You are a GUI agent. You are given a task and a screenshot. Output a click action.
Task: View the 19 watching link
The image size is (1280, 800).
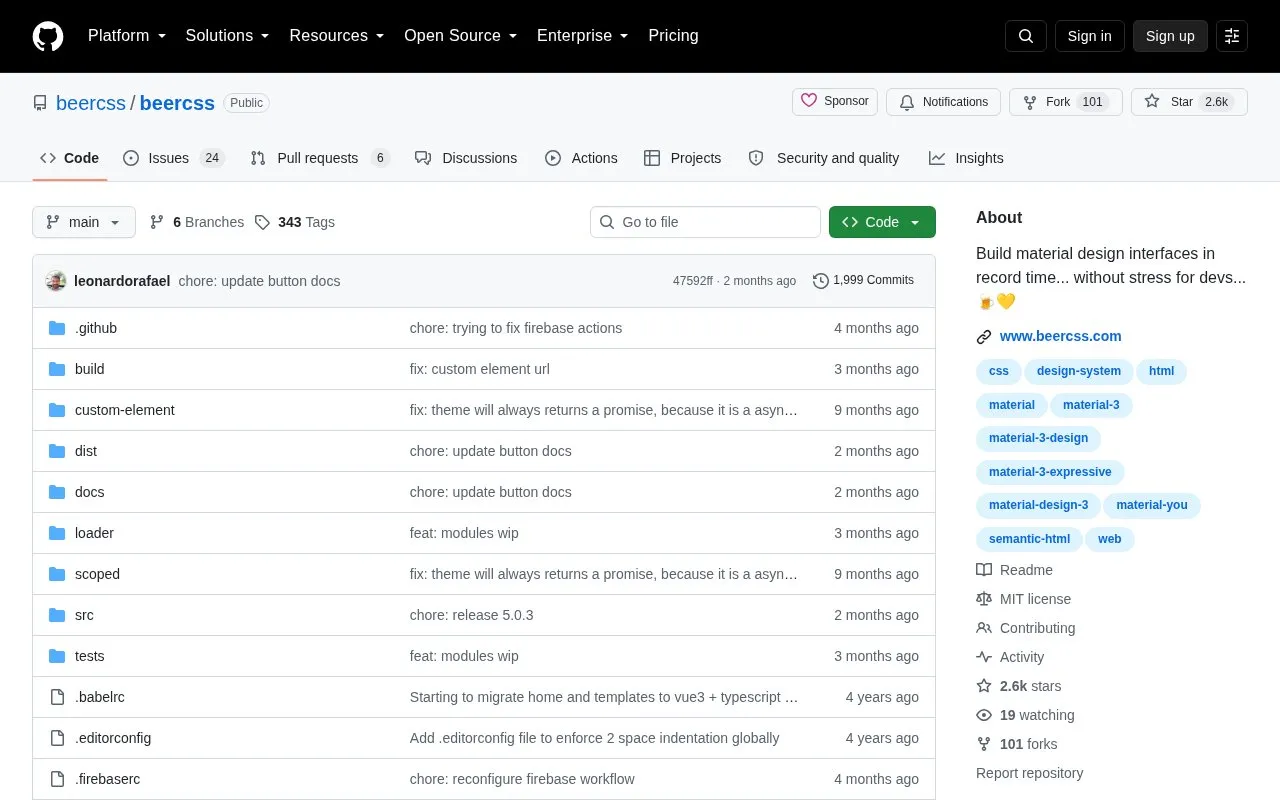1026,715
